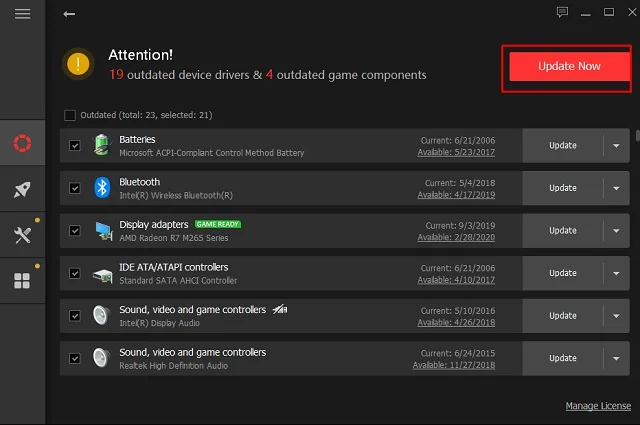Open the Available: 11/27/2018 link
Screen dimensions: 640x425
tap(453, 365)
